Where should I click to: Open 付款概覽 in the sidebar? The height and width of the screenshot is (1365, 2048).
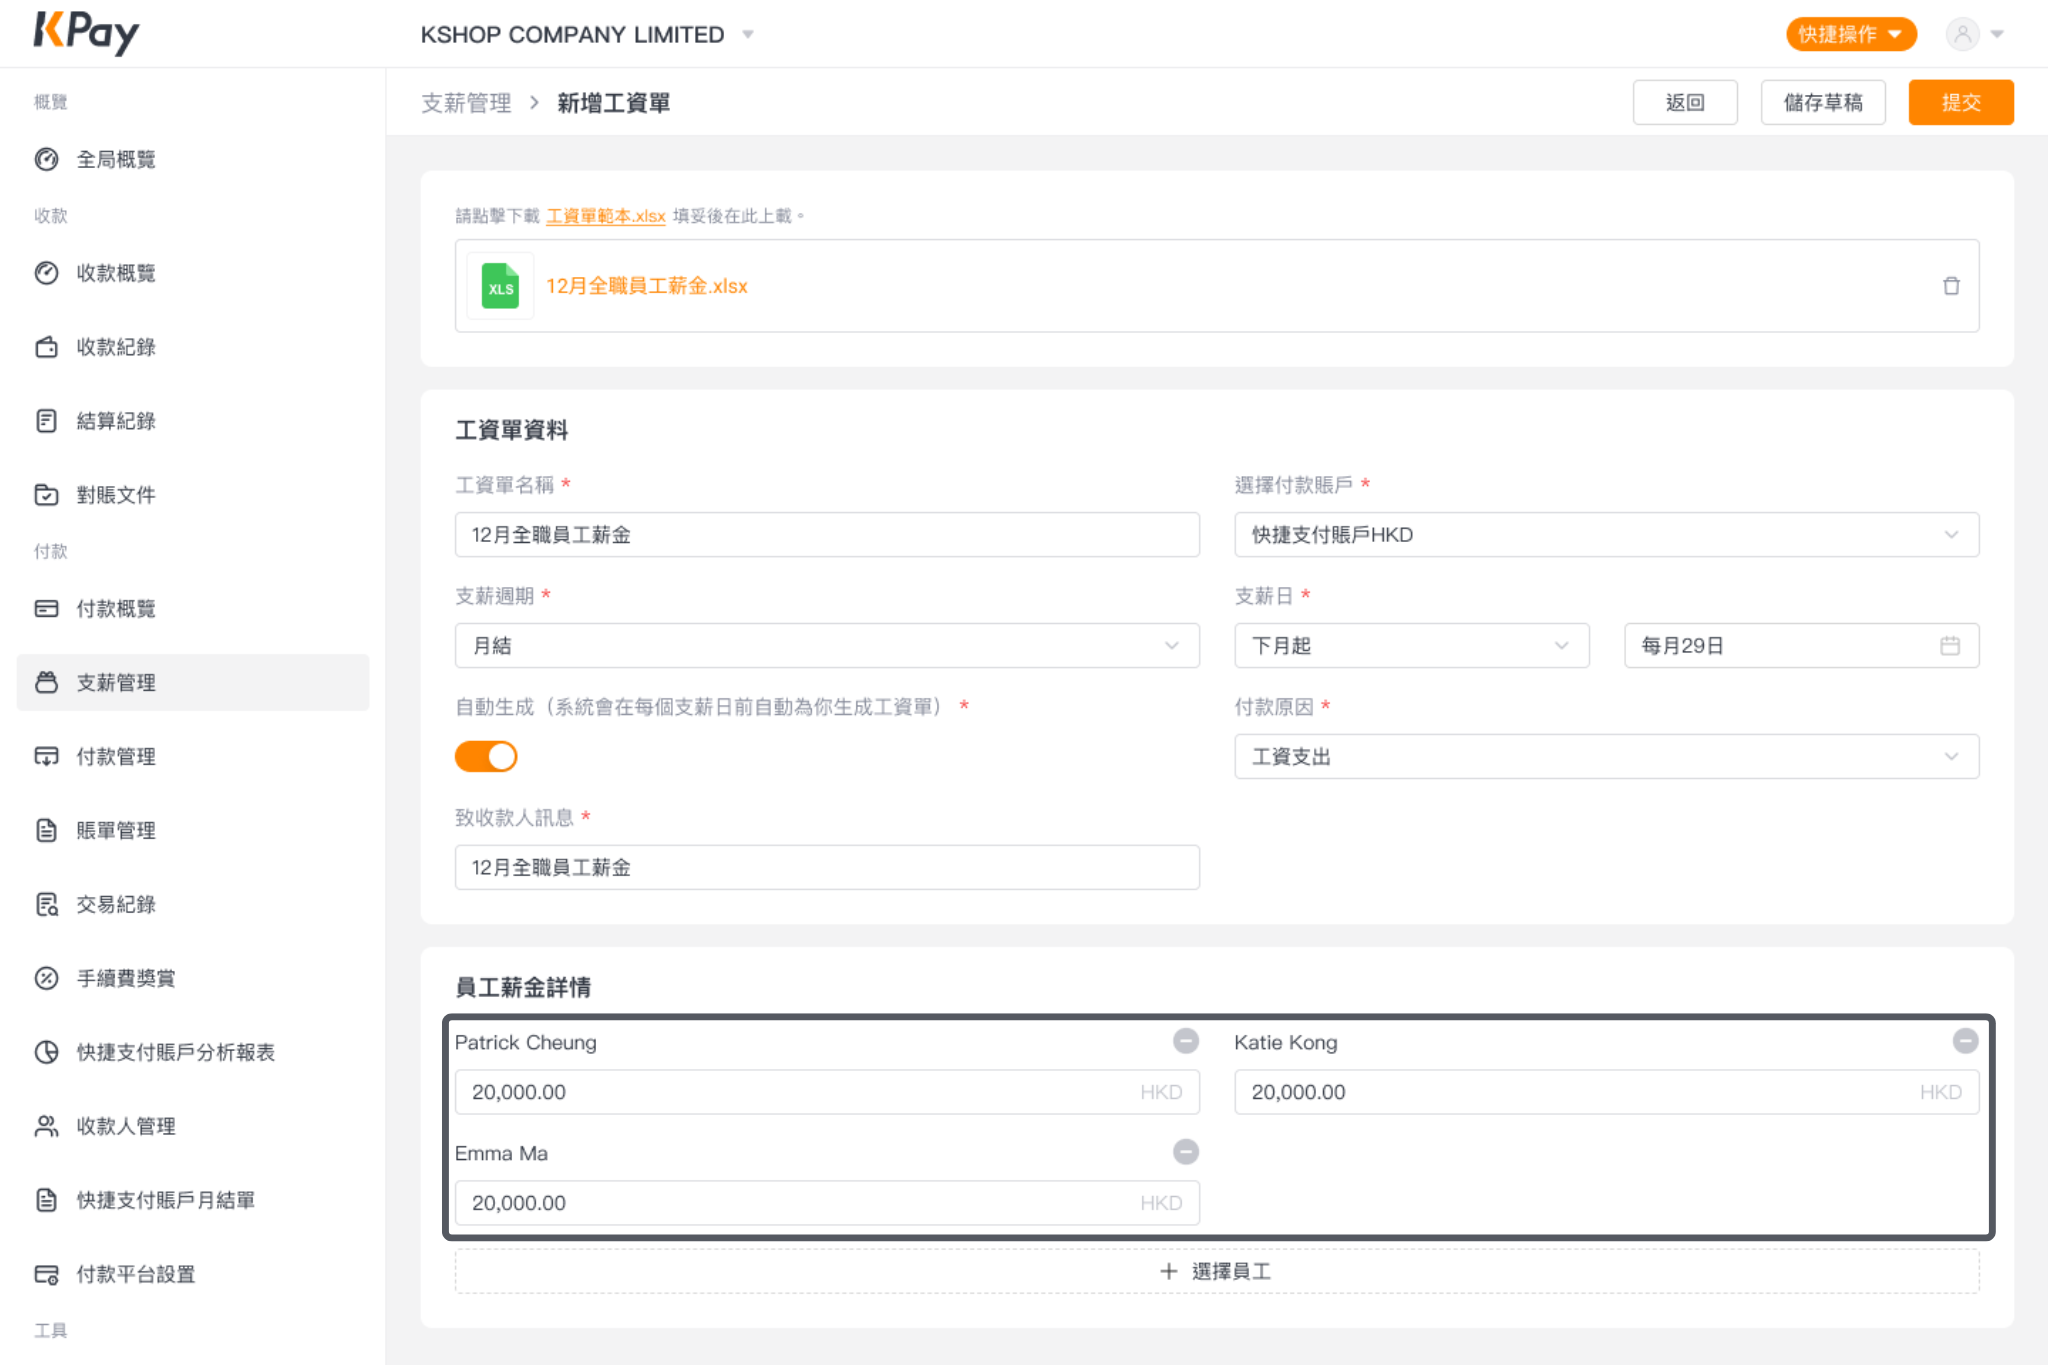pyautogui.click(x=193, y=609)
